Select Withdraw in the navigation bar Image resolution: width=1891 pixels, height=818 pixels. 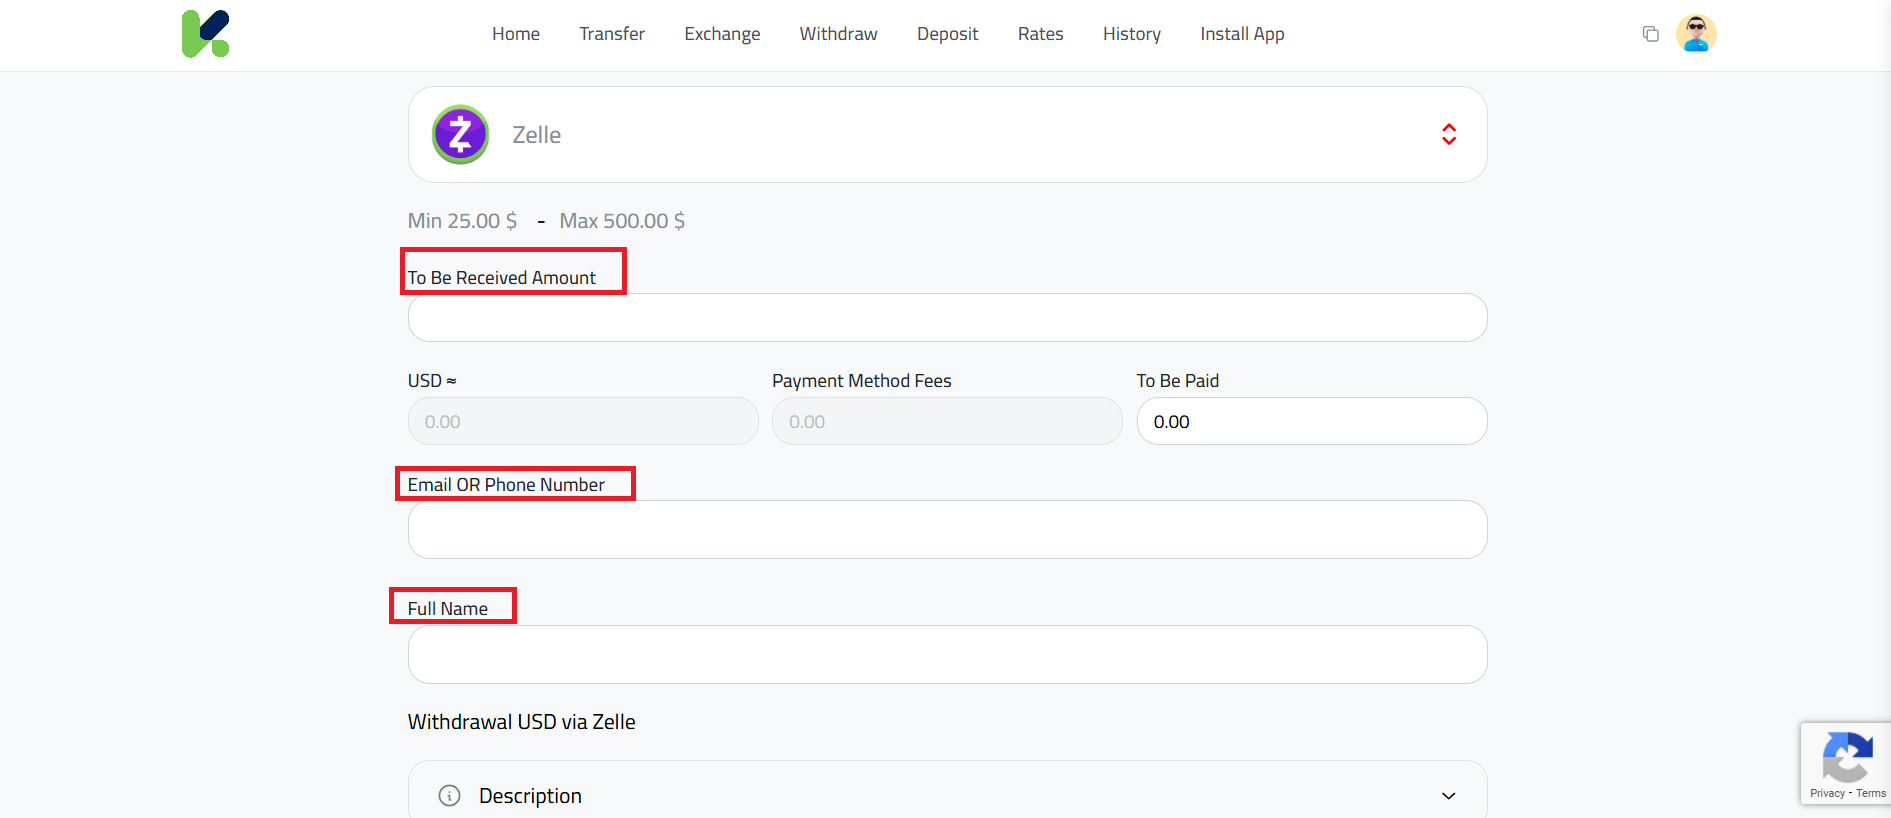[x=838, y=34]
